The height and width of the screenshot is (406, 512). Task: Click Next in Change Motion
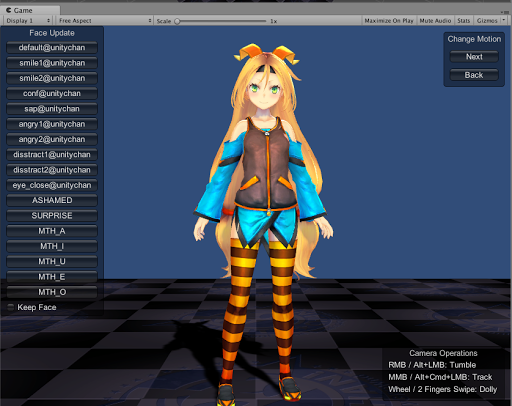(x=474, y=57)
